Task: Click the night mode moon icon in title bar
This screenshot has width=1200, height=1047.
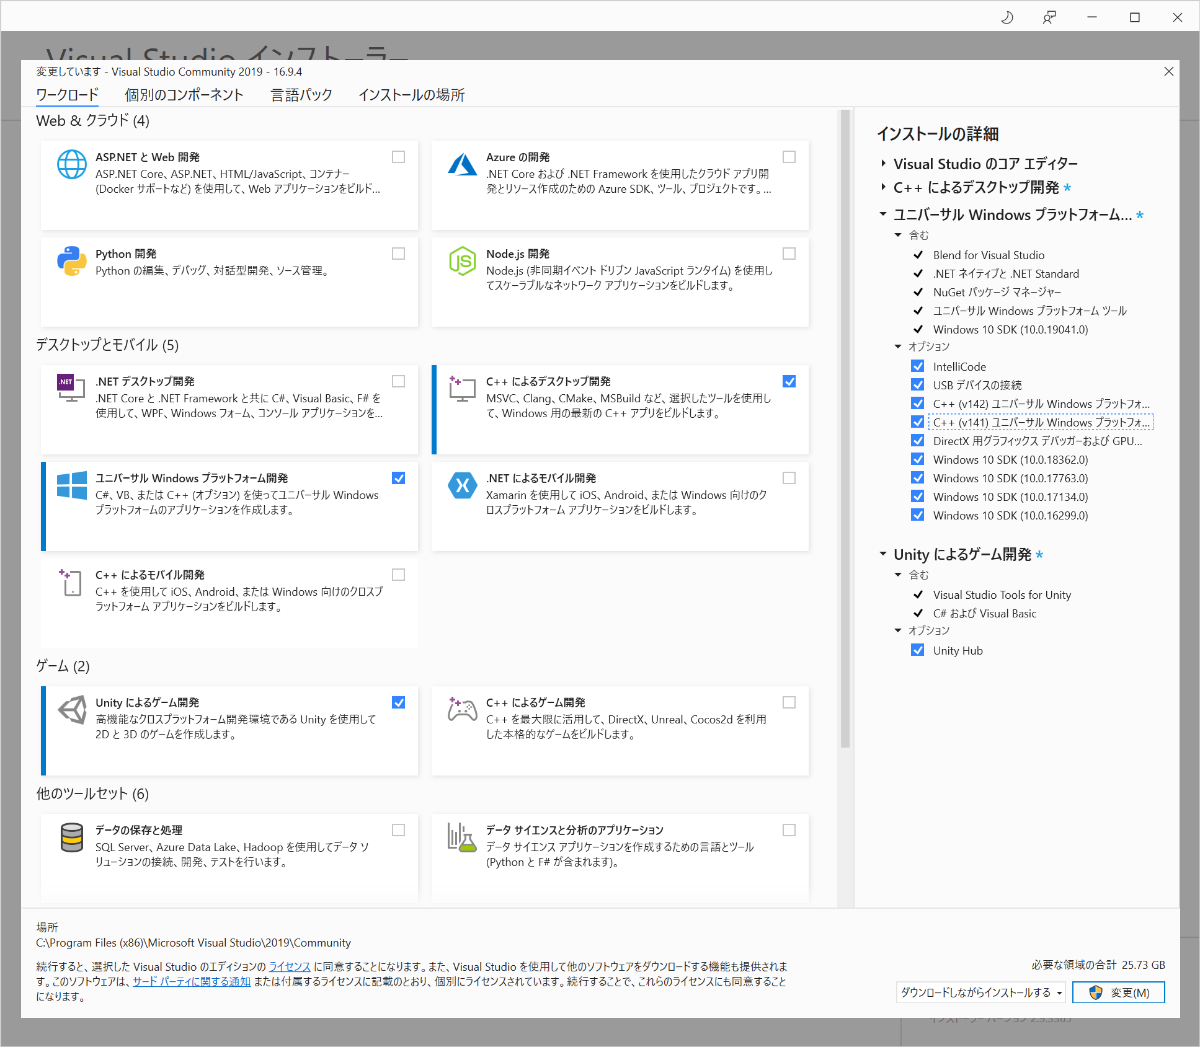Action: [x=1007, y=17]
